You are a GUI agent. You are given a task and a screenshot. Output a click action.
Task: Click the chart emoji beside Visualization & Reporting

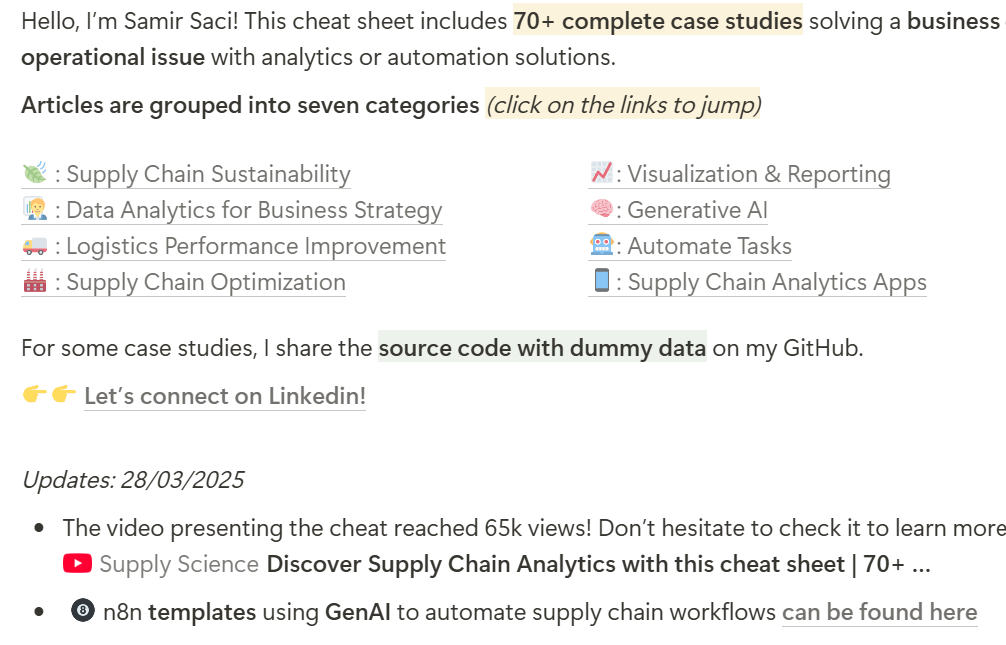coord(601,174)
